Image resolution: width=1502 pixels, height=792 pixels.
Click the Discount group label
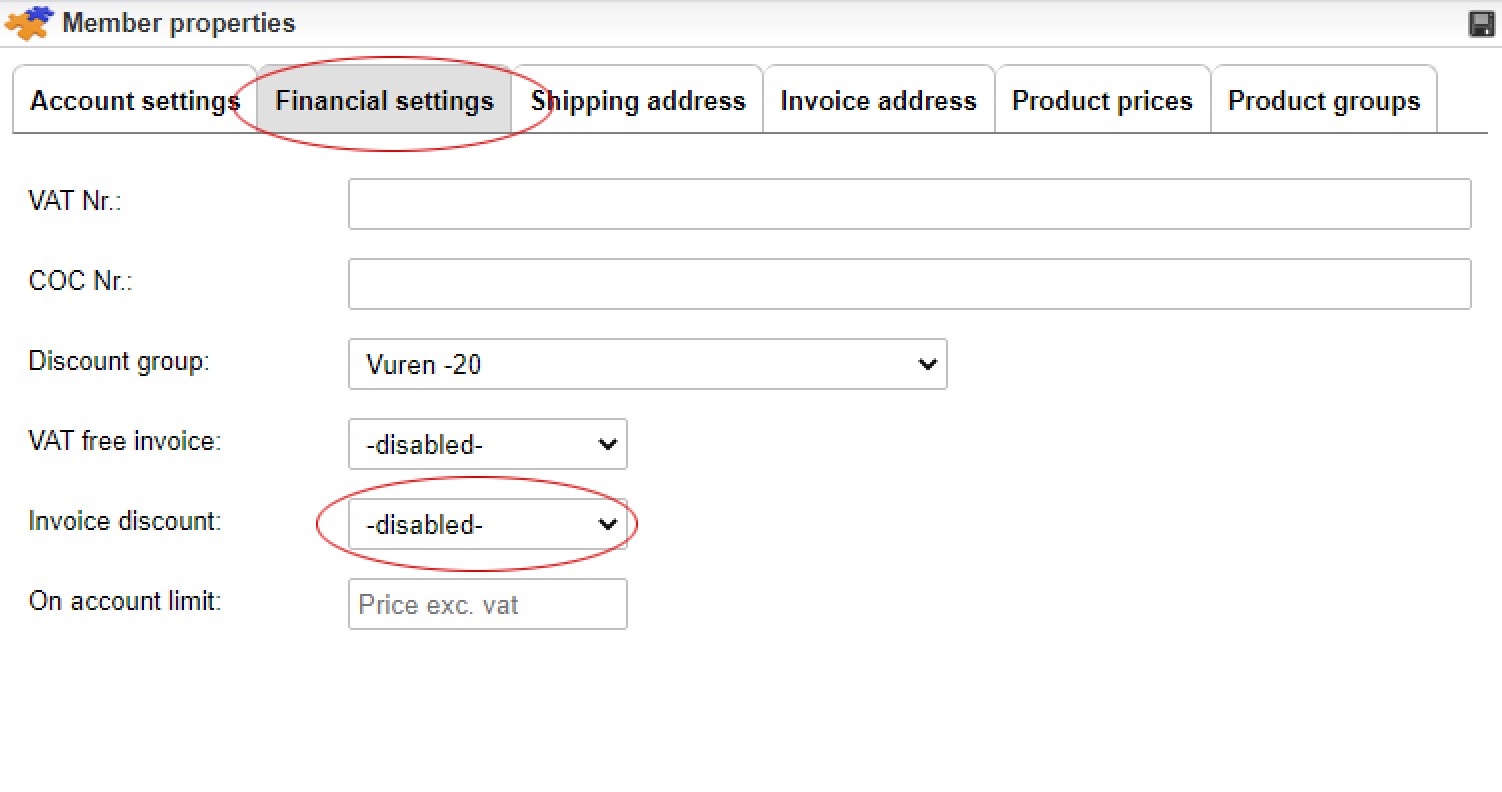click(119, 361)
